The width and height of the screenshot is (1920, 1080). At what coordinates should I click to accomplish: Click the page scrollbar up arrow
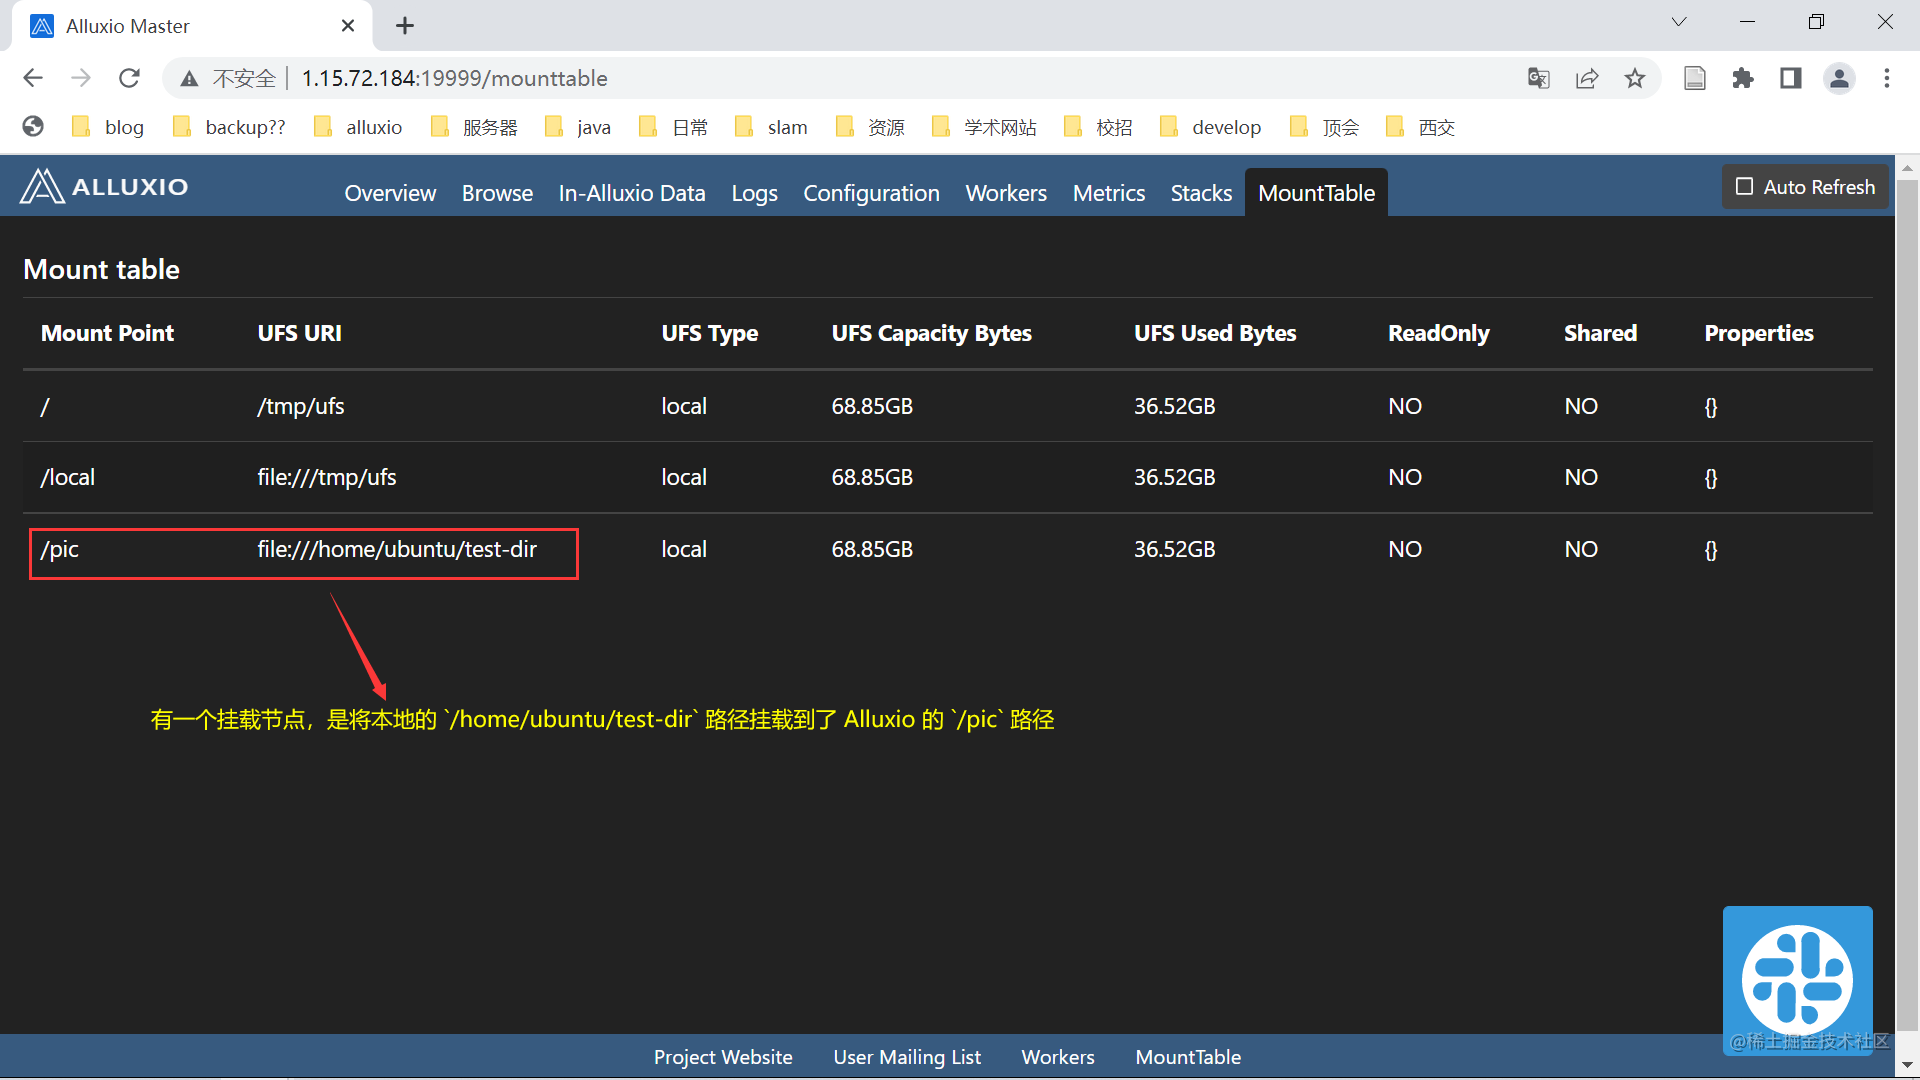tap(1907, 168)
